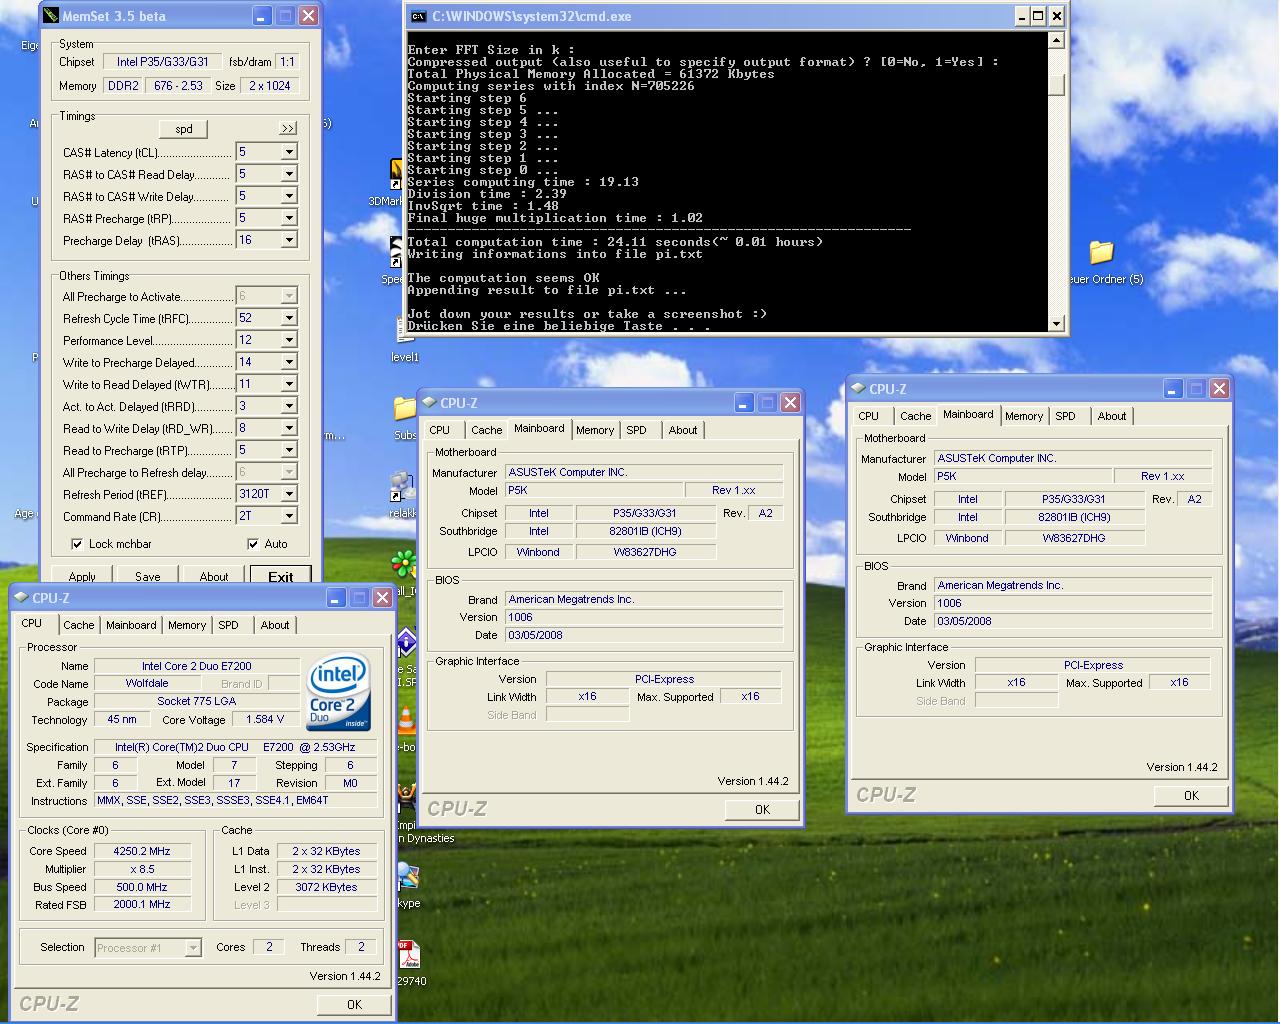Click the VLC cone desktop icon

coord(406,721)
